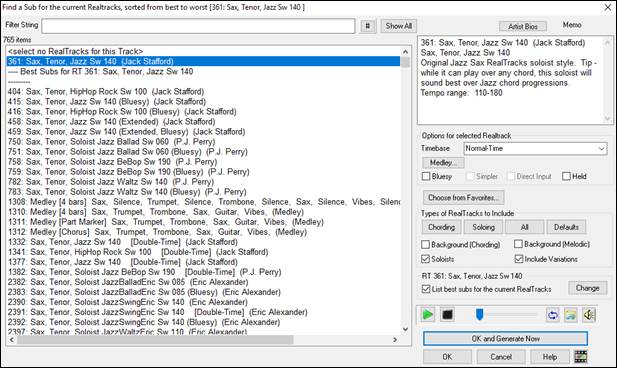Toggle the Held checkbox
This screenshot has height=368, width=617.
(566, 176)
